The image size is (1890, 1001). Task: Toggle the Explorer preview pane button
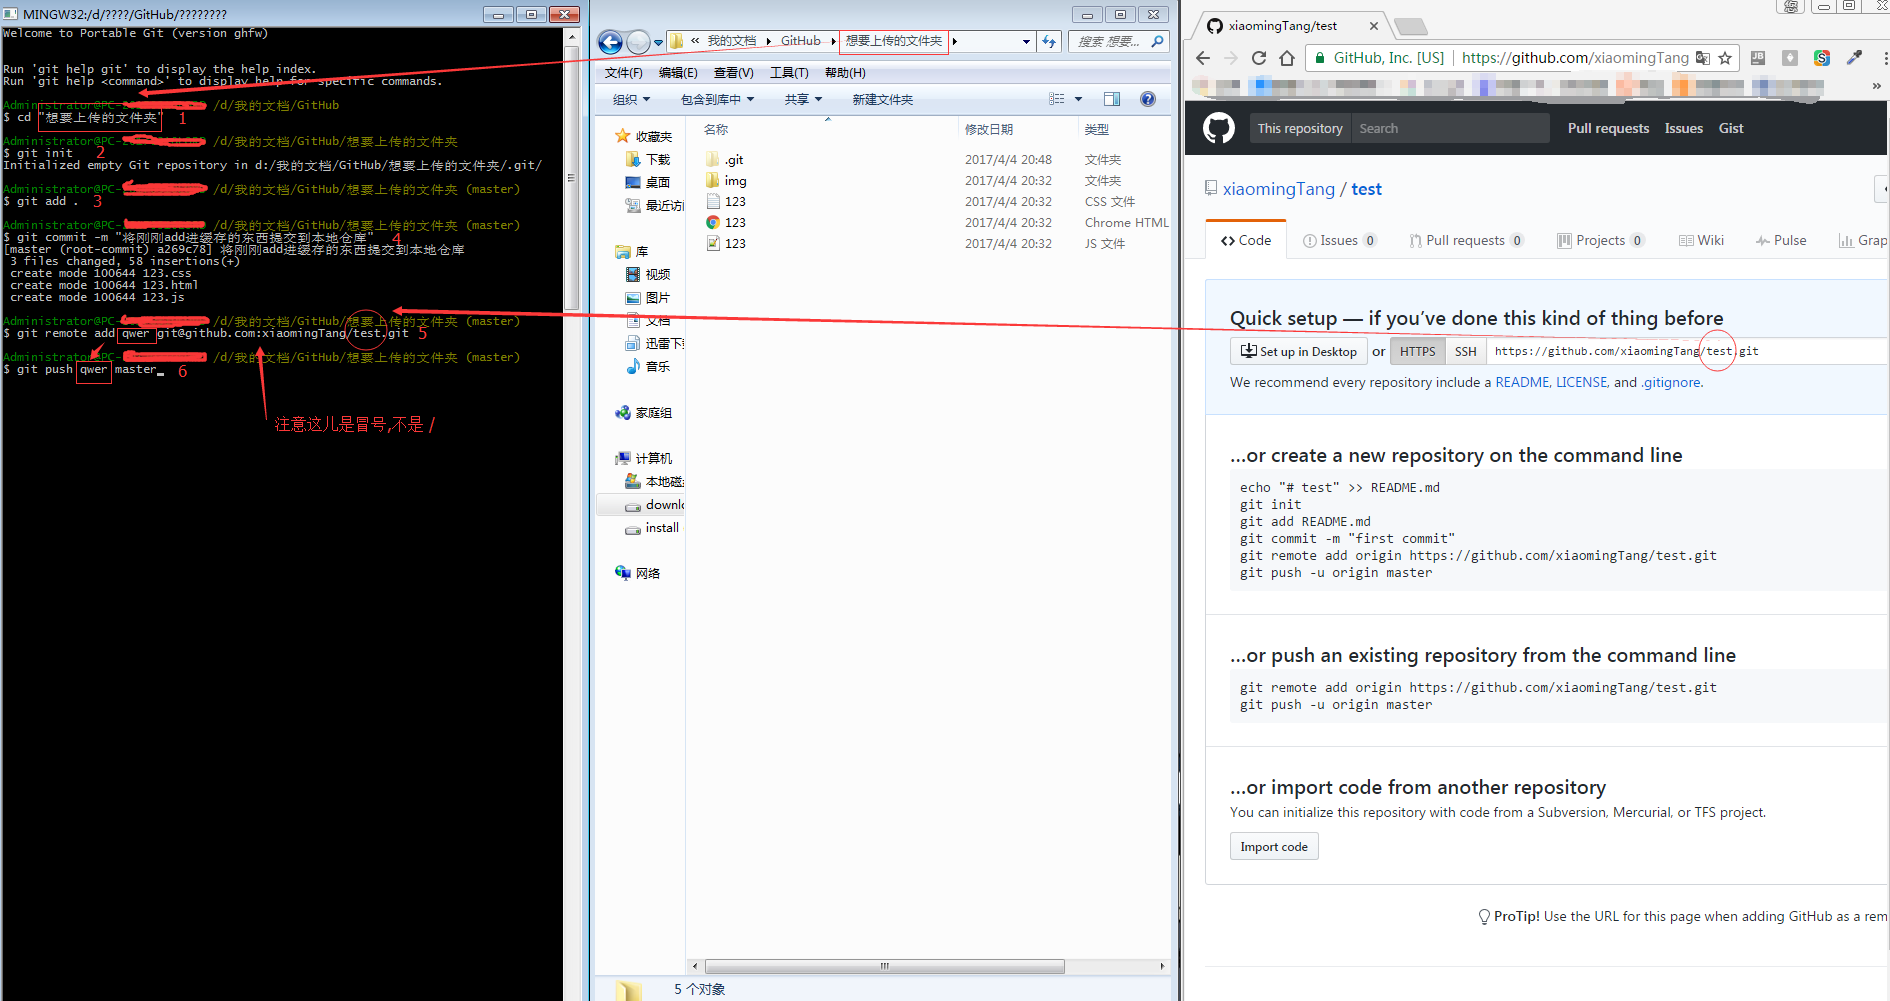[x=1111, y=99]
